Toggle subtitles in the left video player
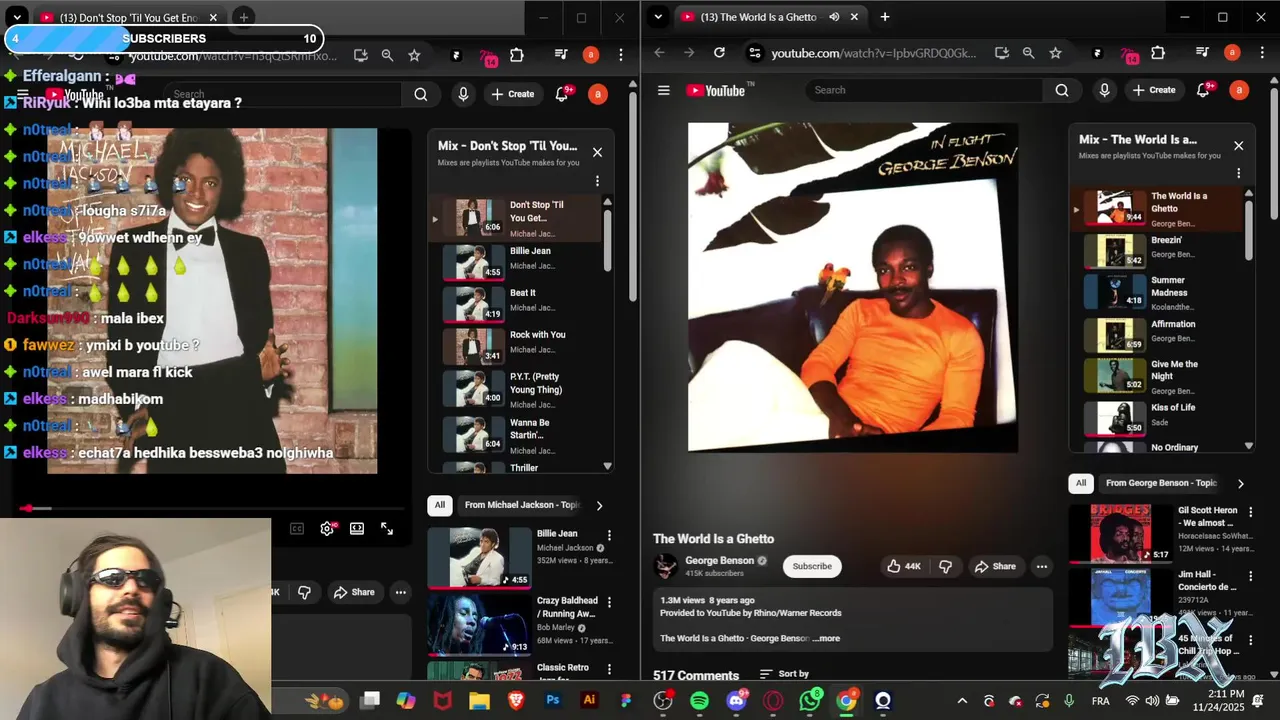 click(297, 529)
